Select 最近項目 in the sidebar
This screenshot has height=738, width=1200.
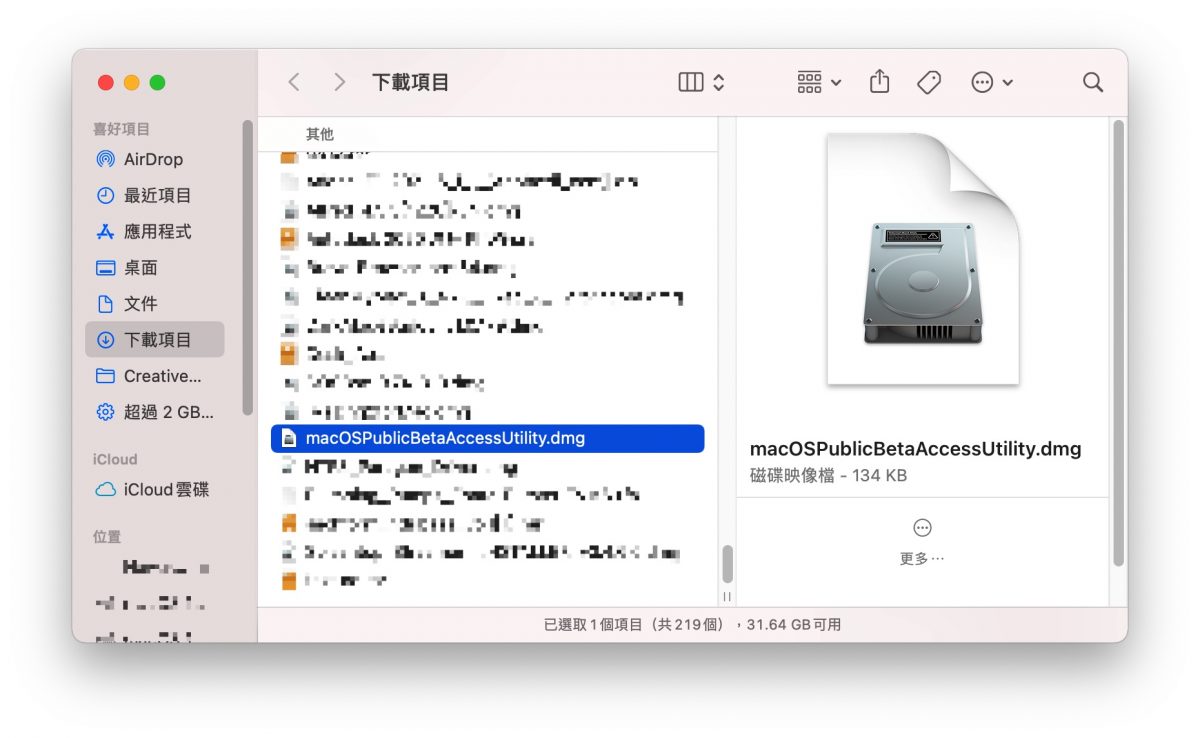click(154, 195)
